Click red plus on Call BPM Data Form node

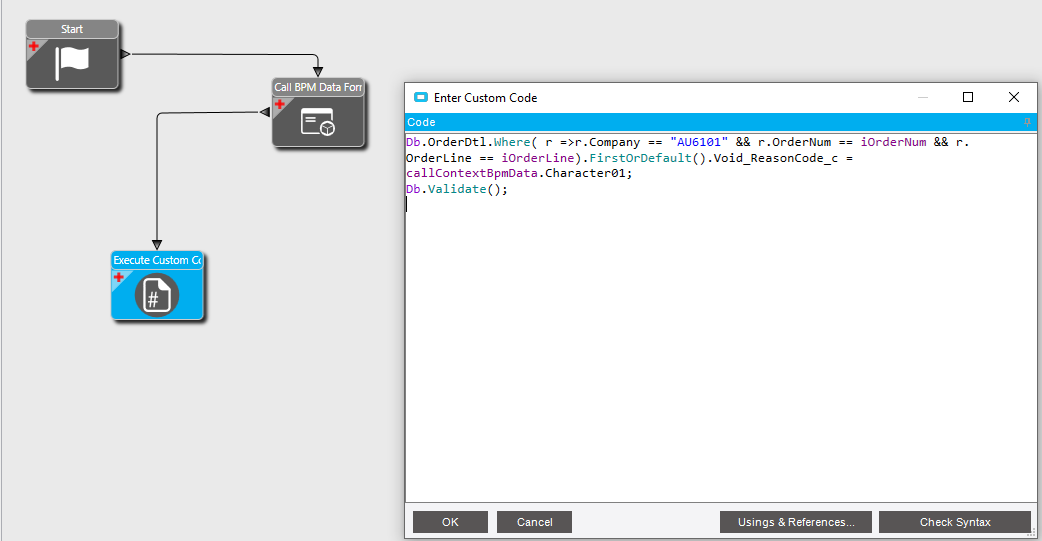pyautogui.click(x=280, y=104)
